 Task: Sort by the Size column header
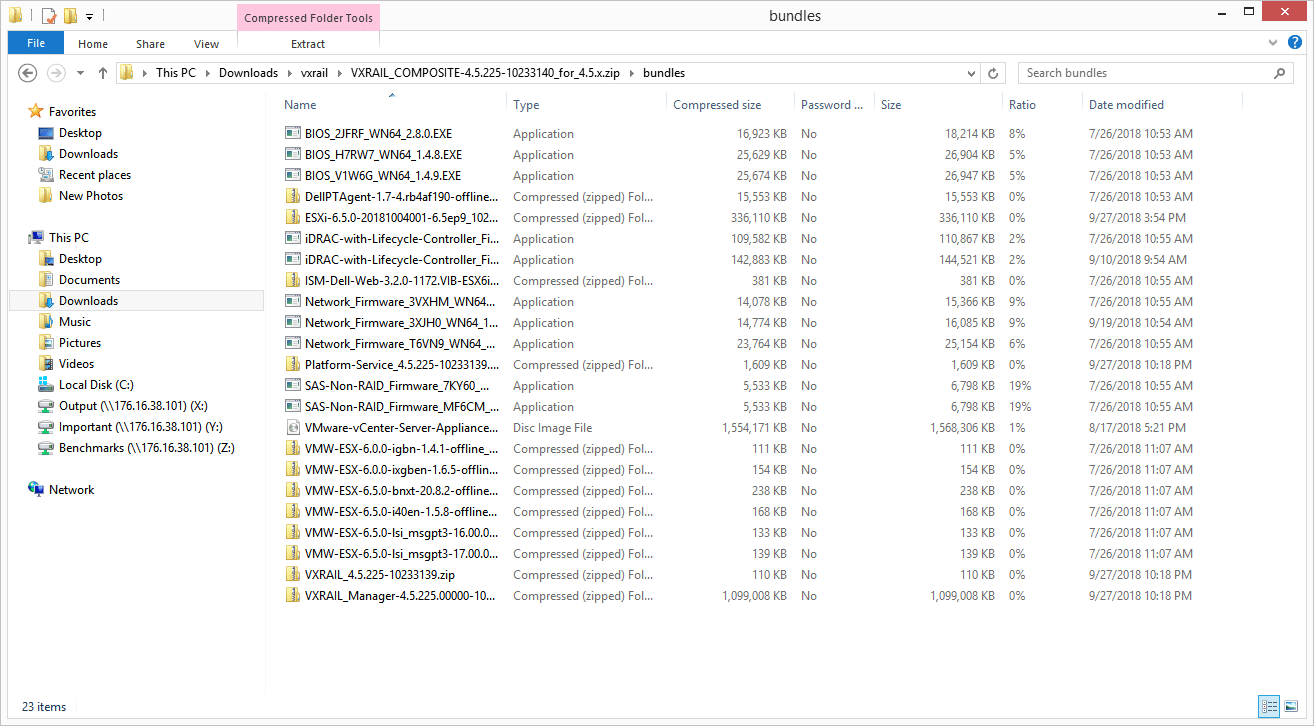(891, 105)
